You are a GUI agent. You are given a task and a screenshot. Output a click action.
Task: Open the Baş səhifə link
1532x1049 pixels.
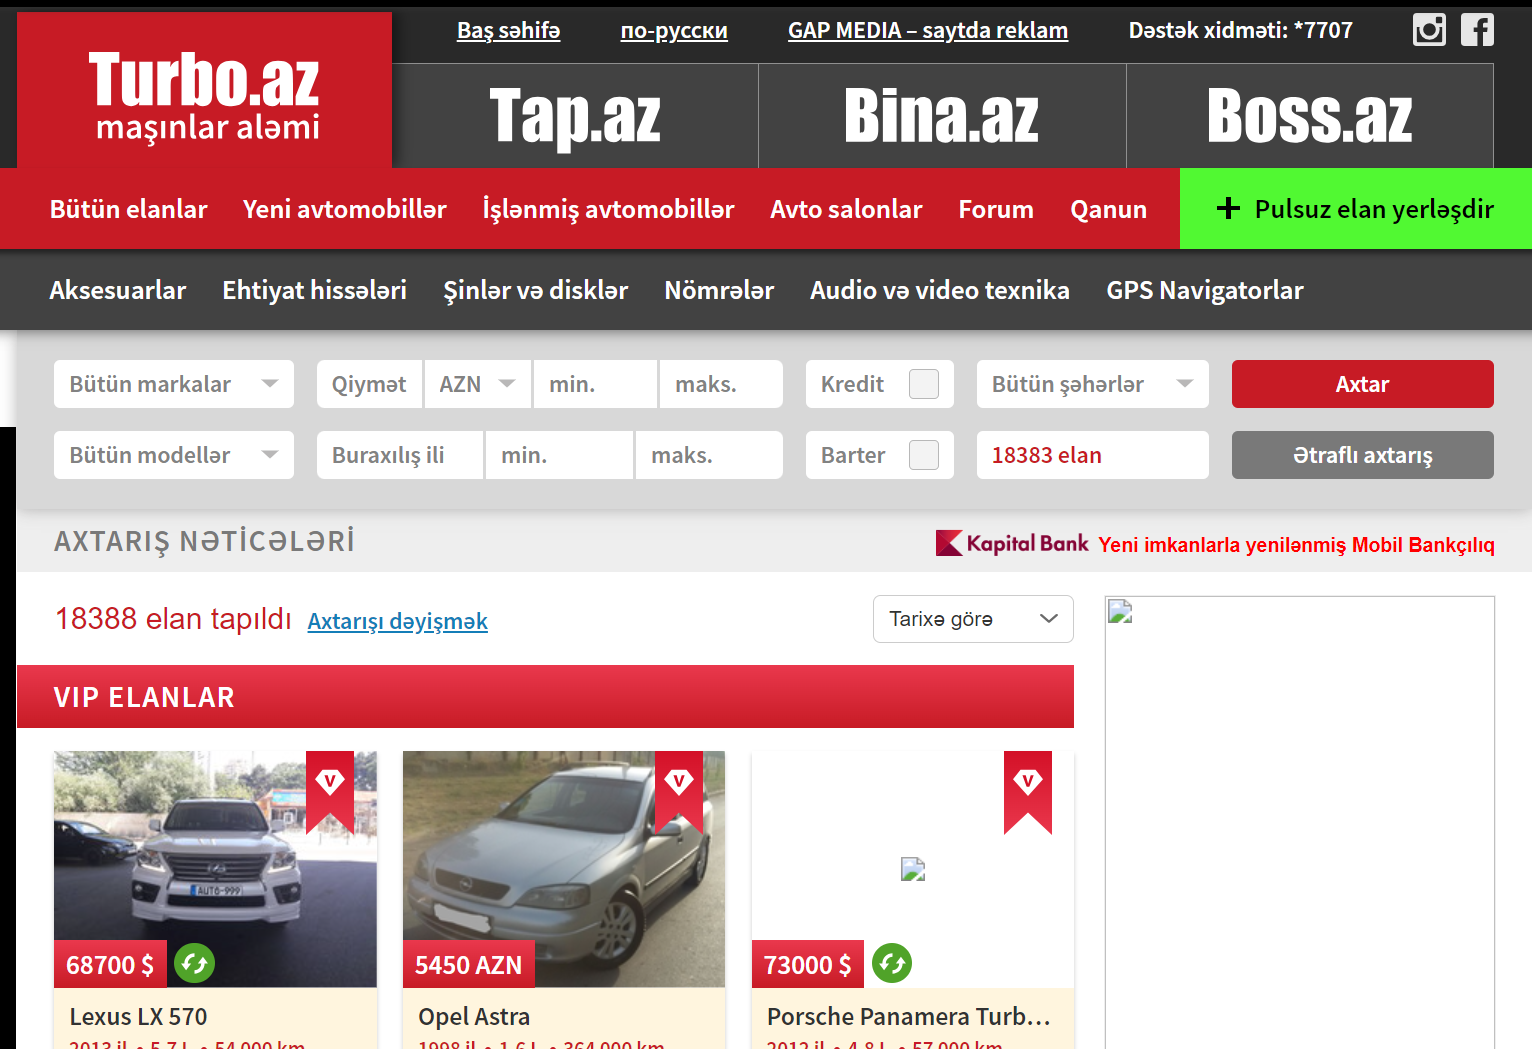(508, 30)
